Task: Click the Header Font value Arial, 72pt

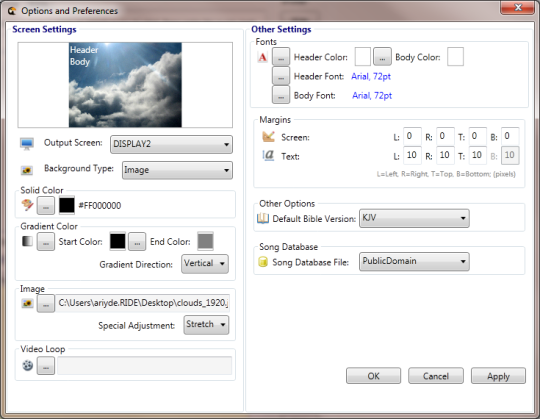Action: 371,76
